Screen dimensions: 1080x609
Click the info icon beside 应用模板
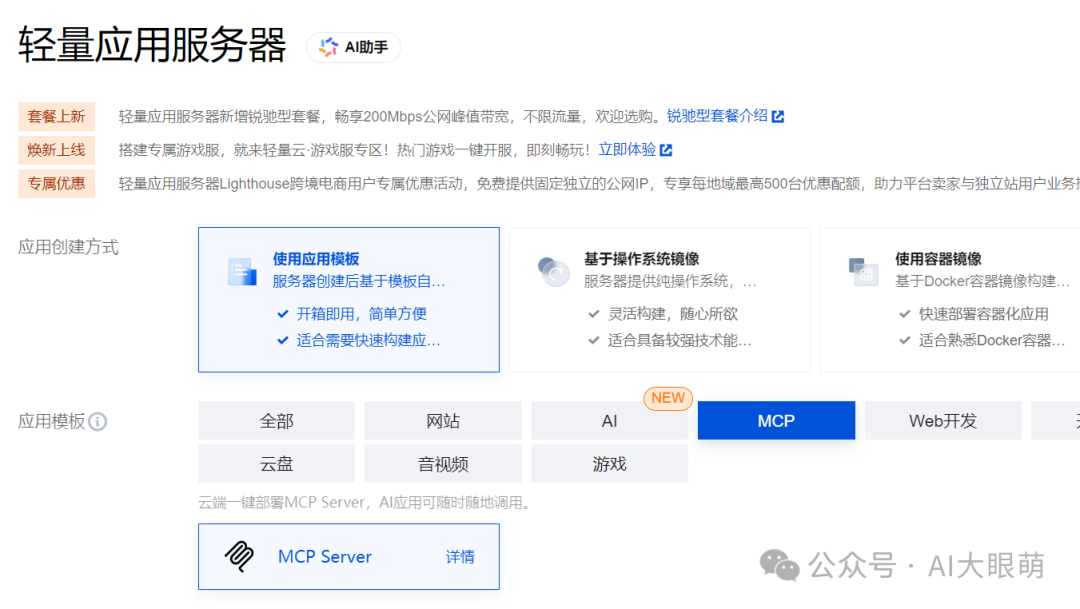point(98,422)
